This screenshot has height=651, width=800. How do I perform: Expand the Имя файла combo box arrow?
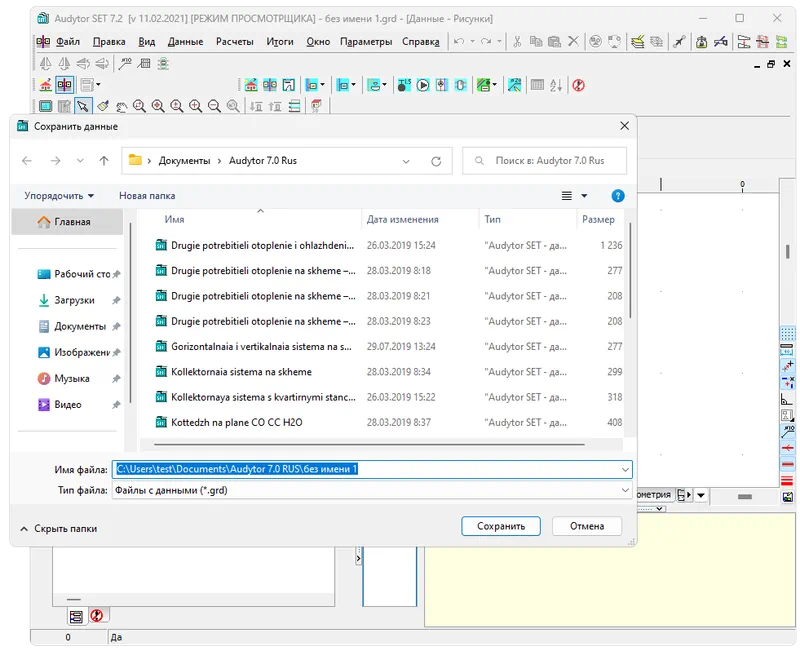click(625, 469)
